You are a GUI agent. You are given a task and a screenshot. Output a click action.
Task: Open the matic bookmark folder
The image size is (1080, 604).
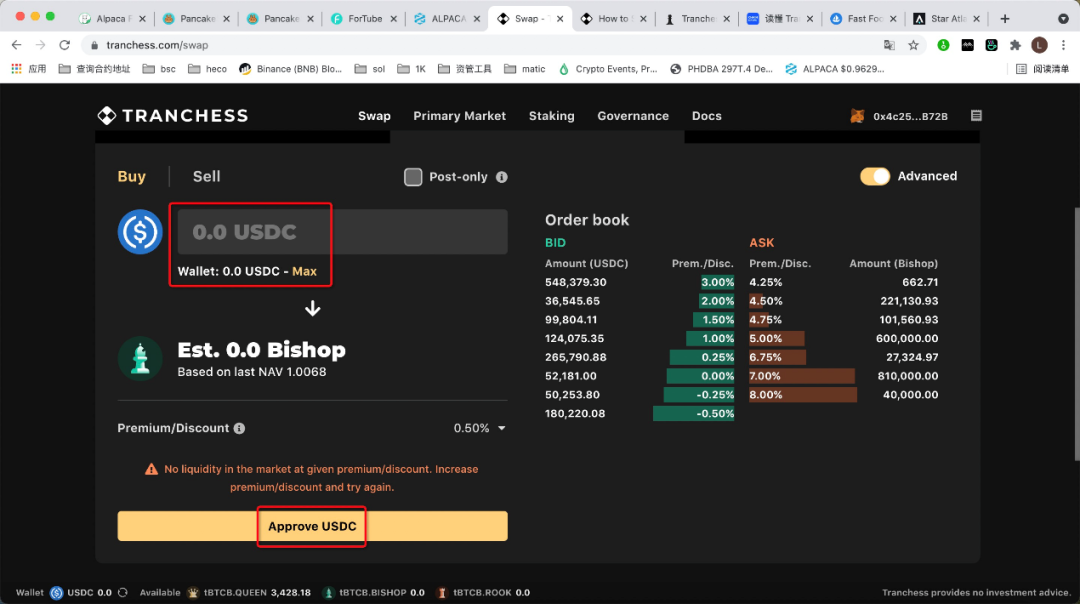pos(525,69)
